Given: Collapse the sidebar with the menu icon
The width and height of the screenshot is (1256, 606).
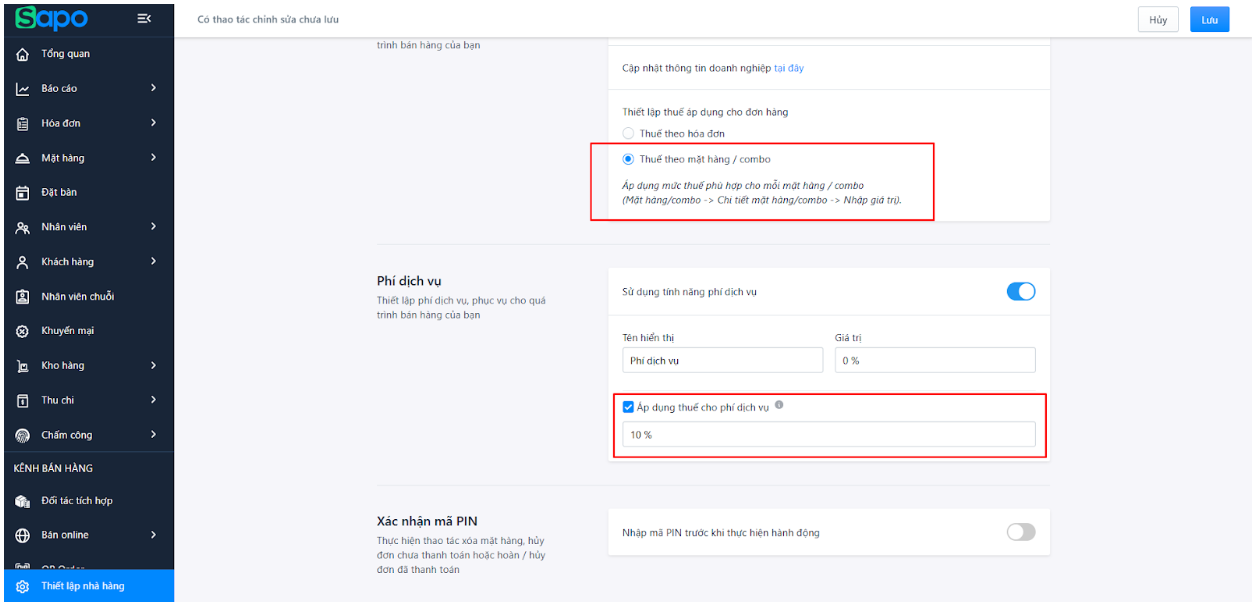Looking at the screenshot, I should (x=144, y=19).
